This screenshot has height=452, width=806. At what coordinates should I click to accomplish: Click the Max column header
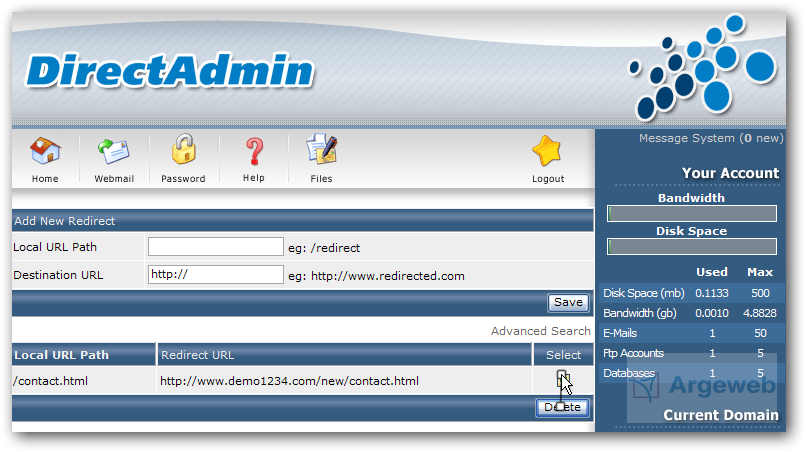(x=760, y=272)
